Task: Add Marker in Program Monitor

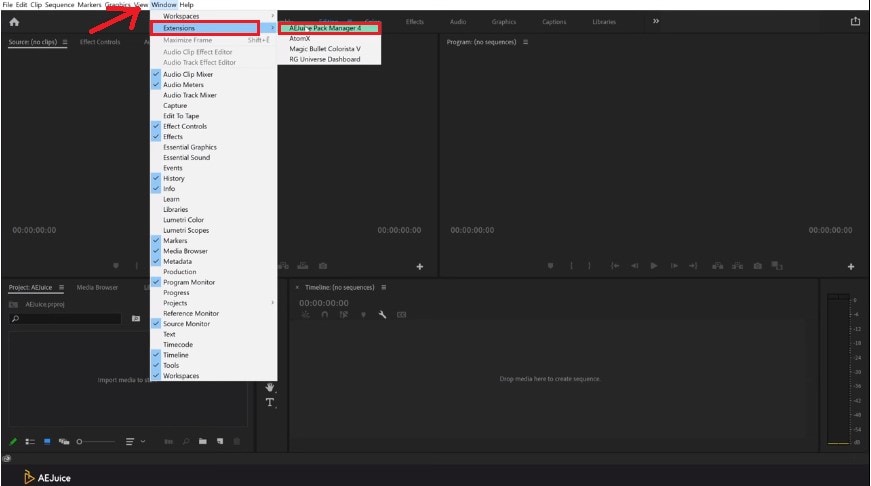Action: (x=550, y=266)
